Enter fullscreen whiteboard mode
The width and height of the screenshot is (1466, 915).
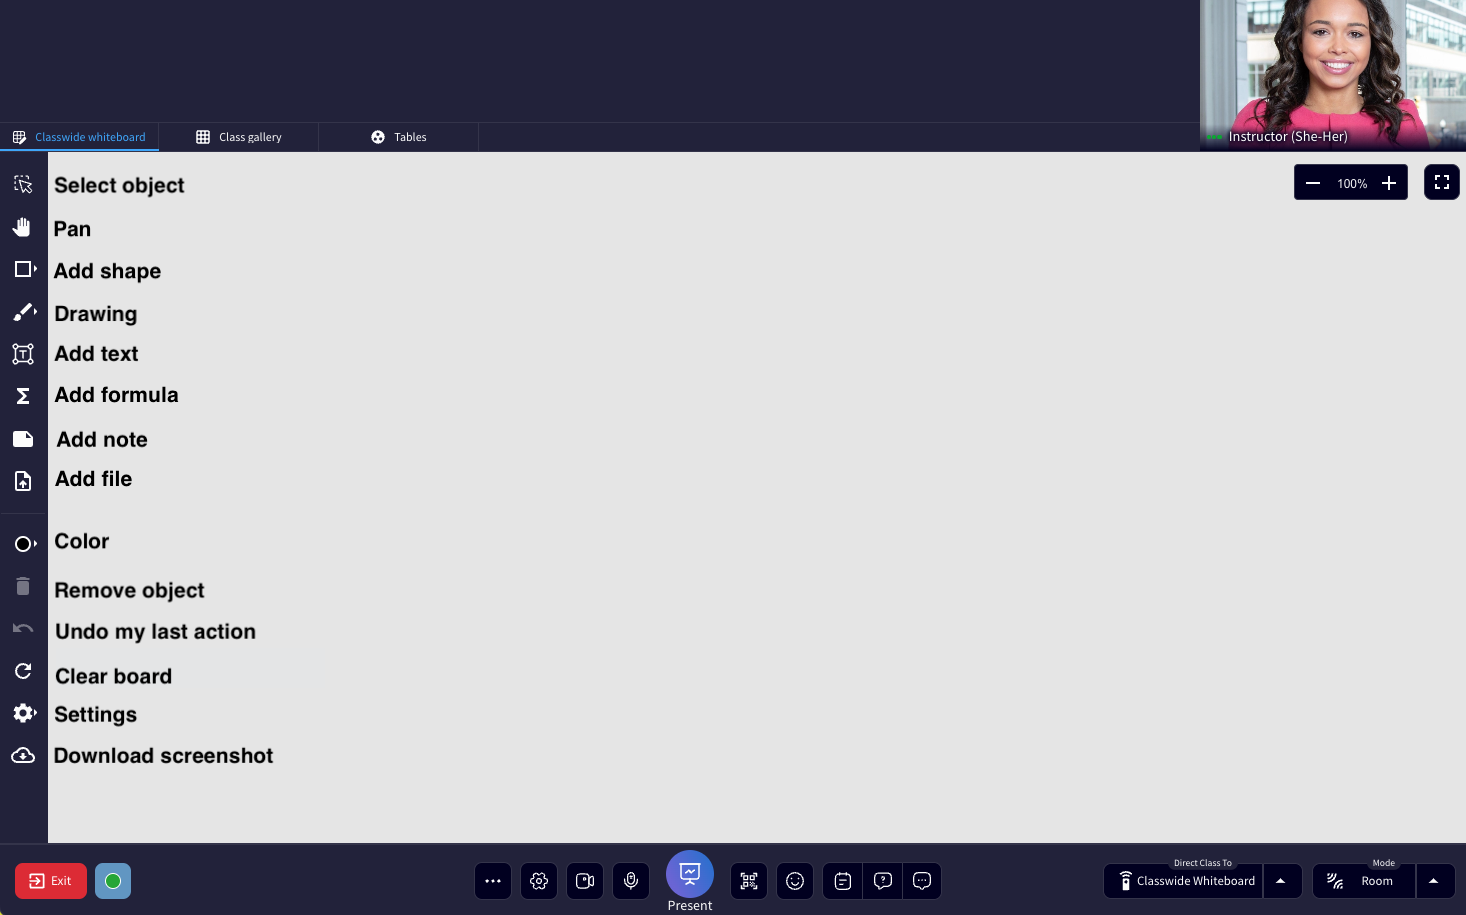[1442, 182]
